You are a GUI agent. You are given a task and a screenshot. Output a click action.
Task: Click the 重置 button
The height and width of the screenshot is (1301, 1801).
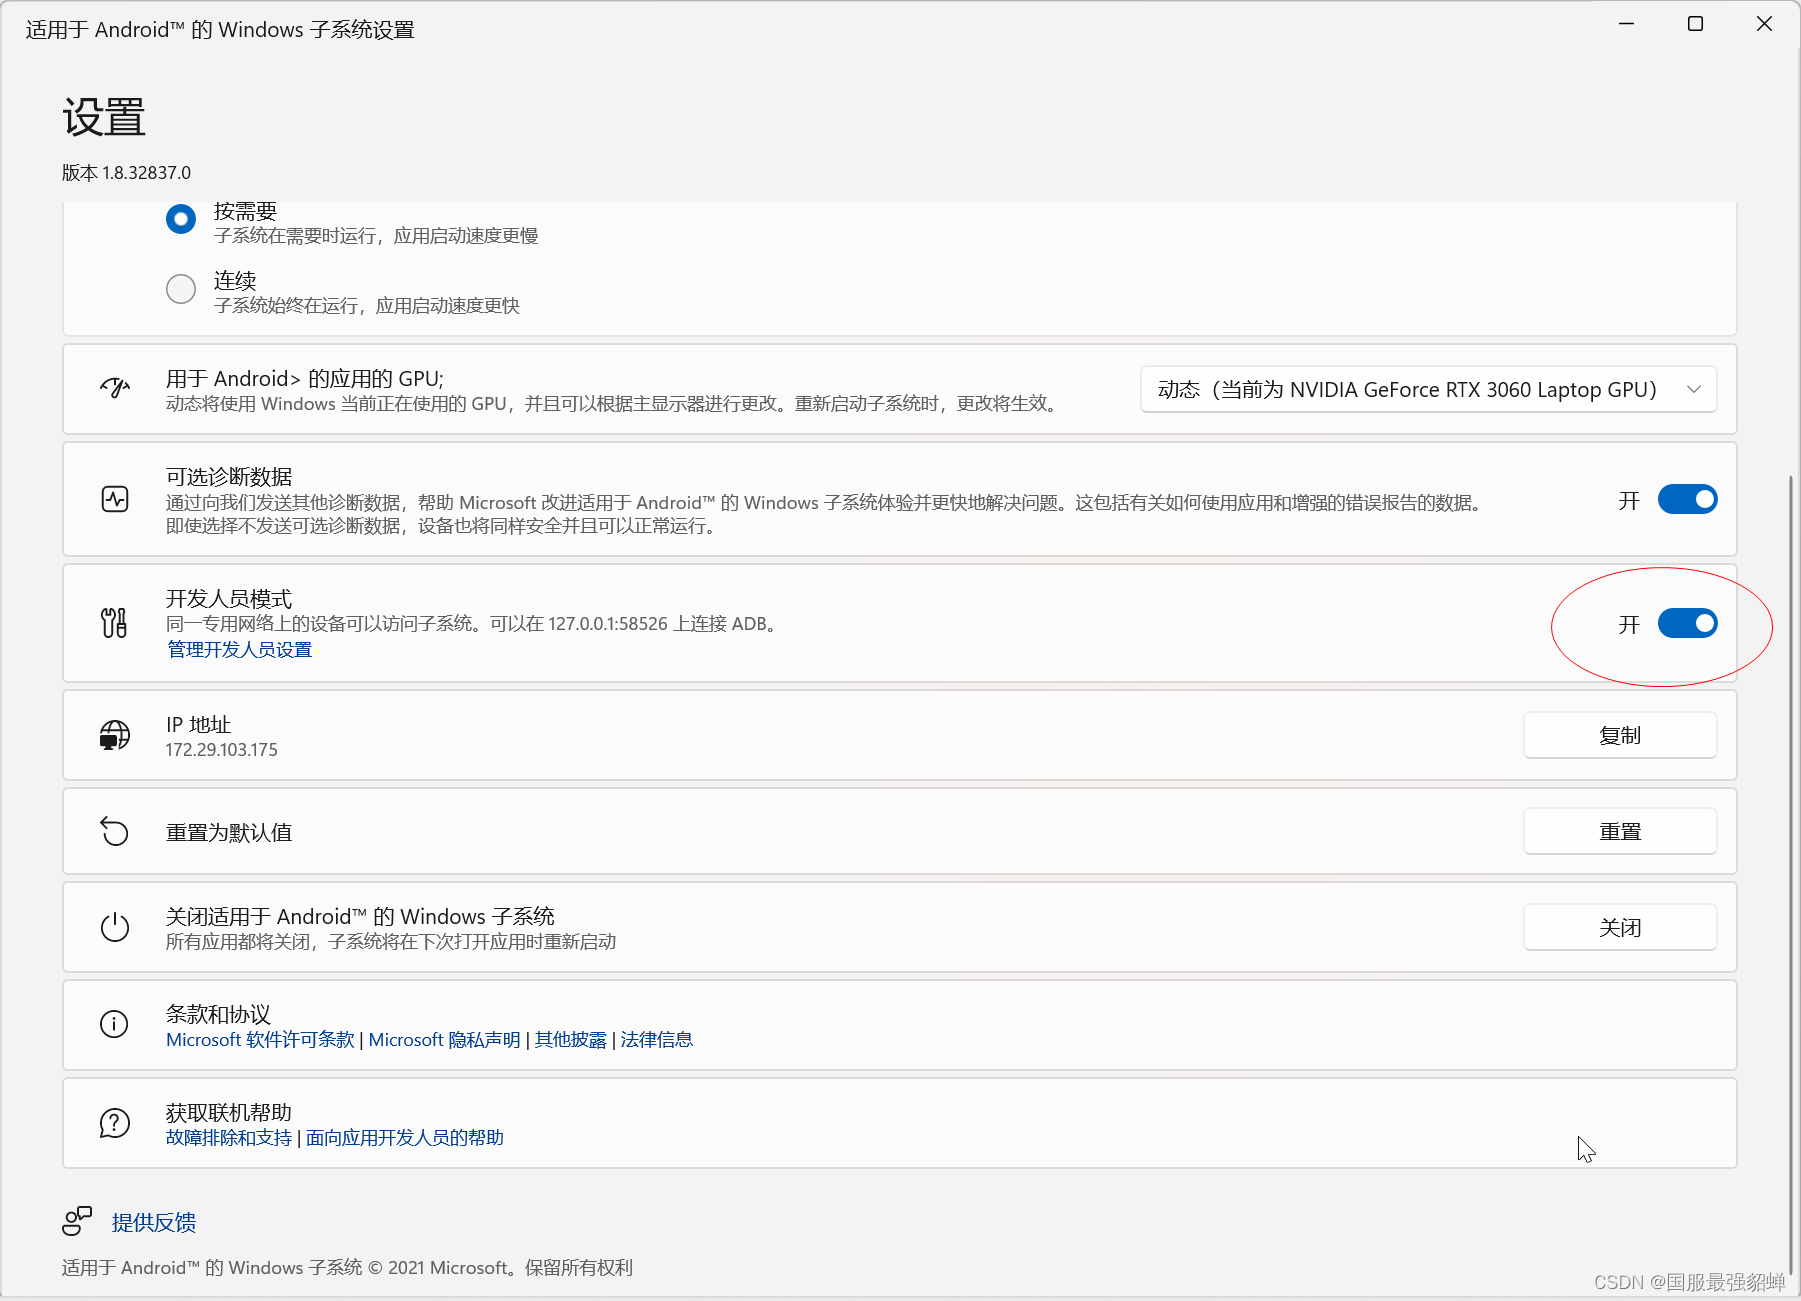(1620, 831)
